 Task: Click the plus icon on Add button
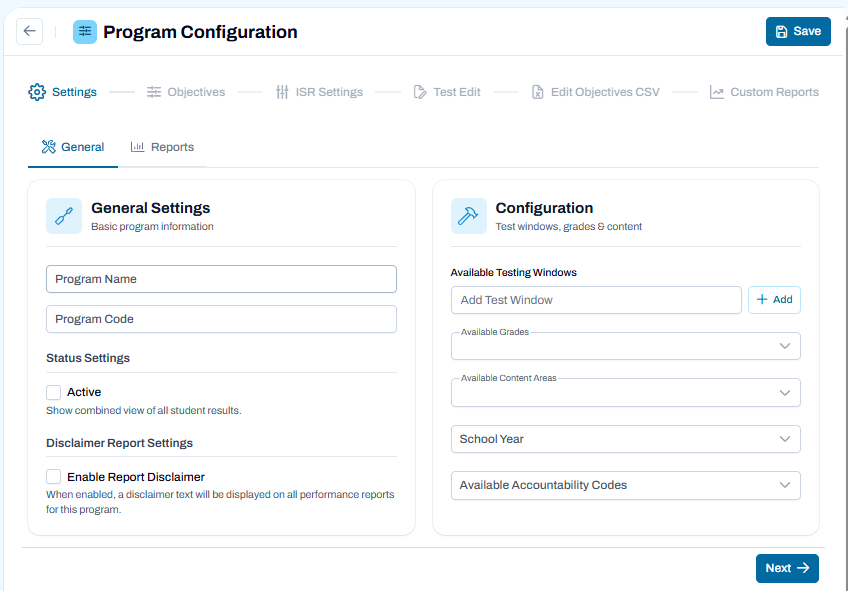pos(761,300)
